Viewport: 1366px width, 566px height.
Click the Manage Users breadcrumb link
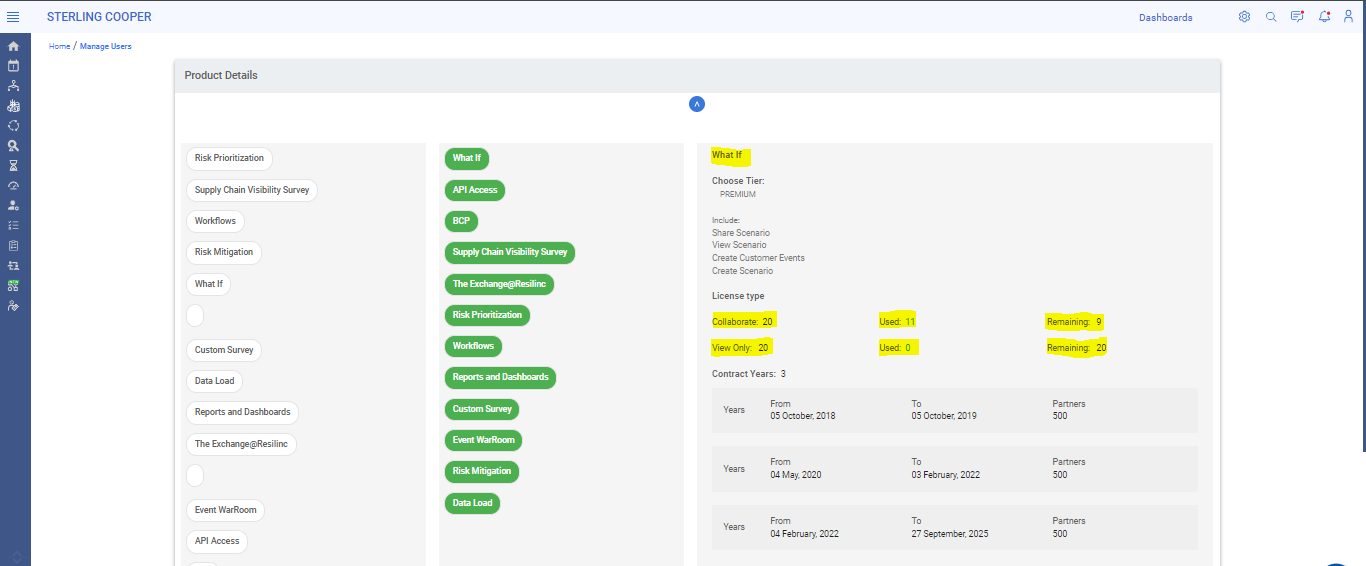coord(106,46)
